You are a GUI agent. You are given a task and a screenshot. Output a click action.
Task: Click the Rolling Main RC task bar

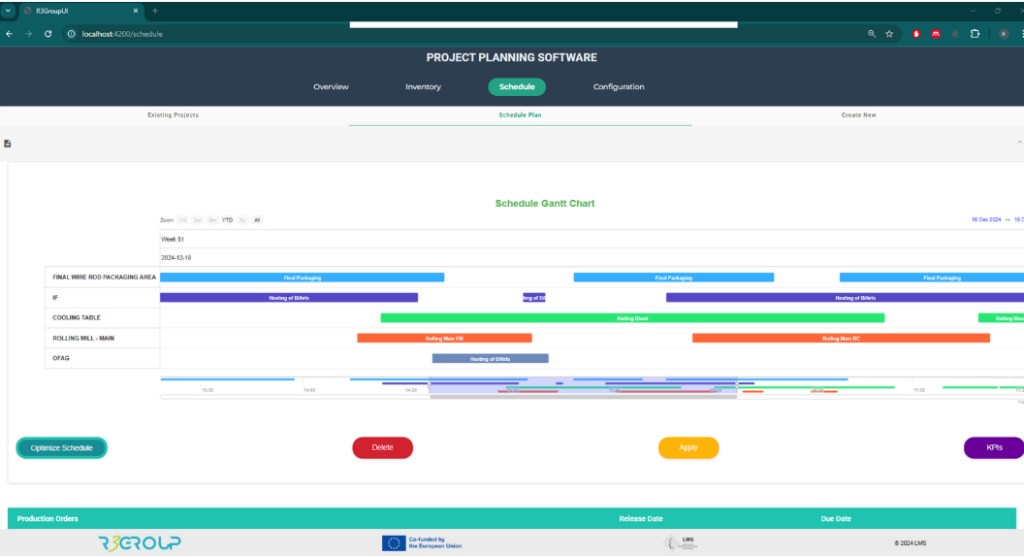[x=840, y=338]
